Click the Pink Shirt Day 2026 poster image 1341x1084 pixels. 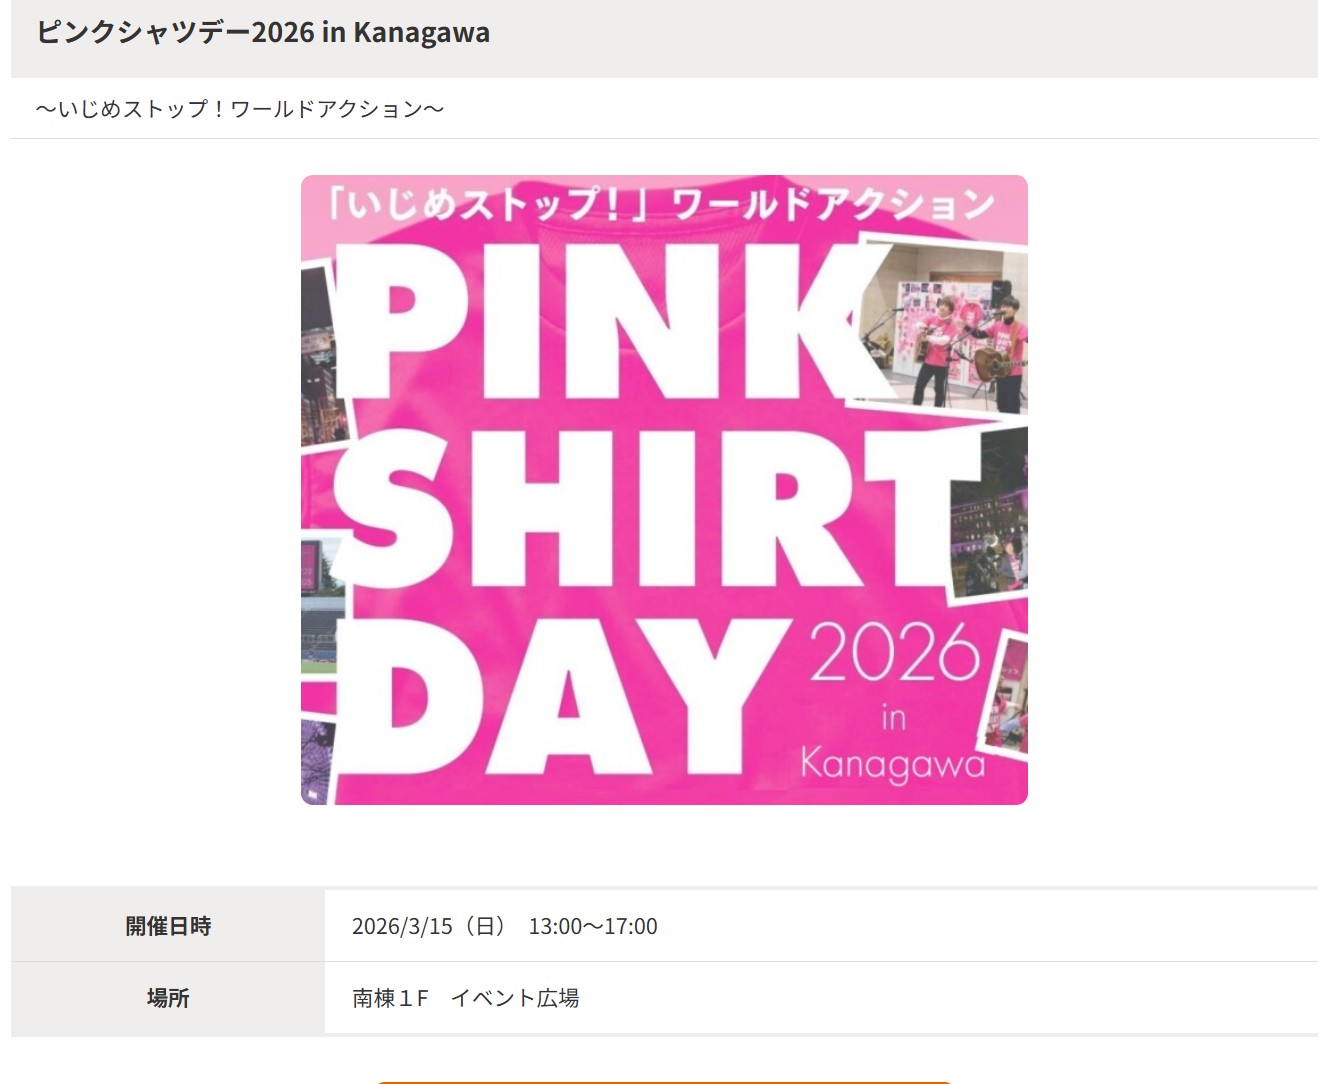(x=664, y=490)
